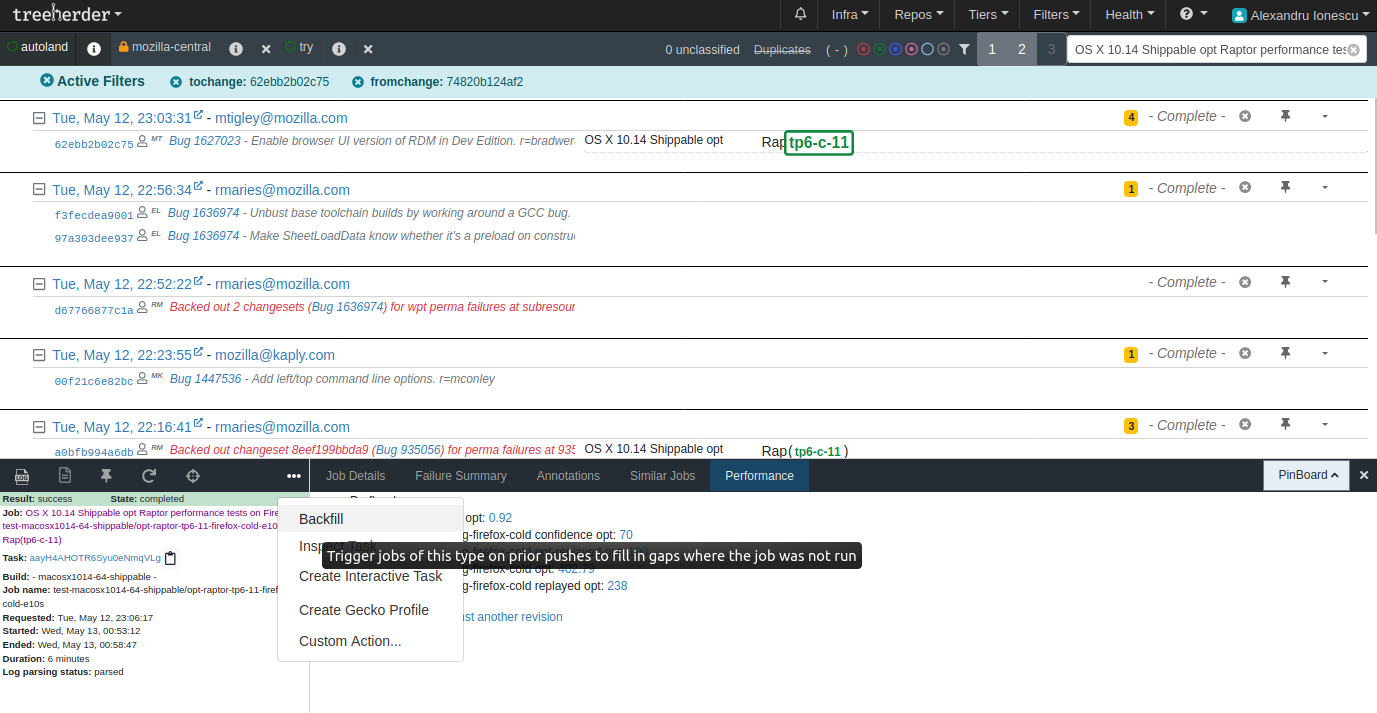Toggle the ( - ) group expansion

(x=837, y=49)
